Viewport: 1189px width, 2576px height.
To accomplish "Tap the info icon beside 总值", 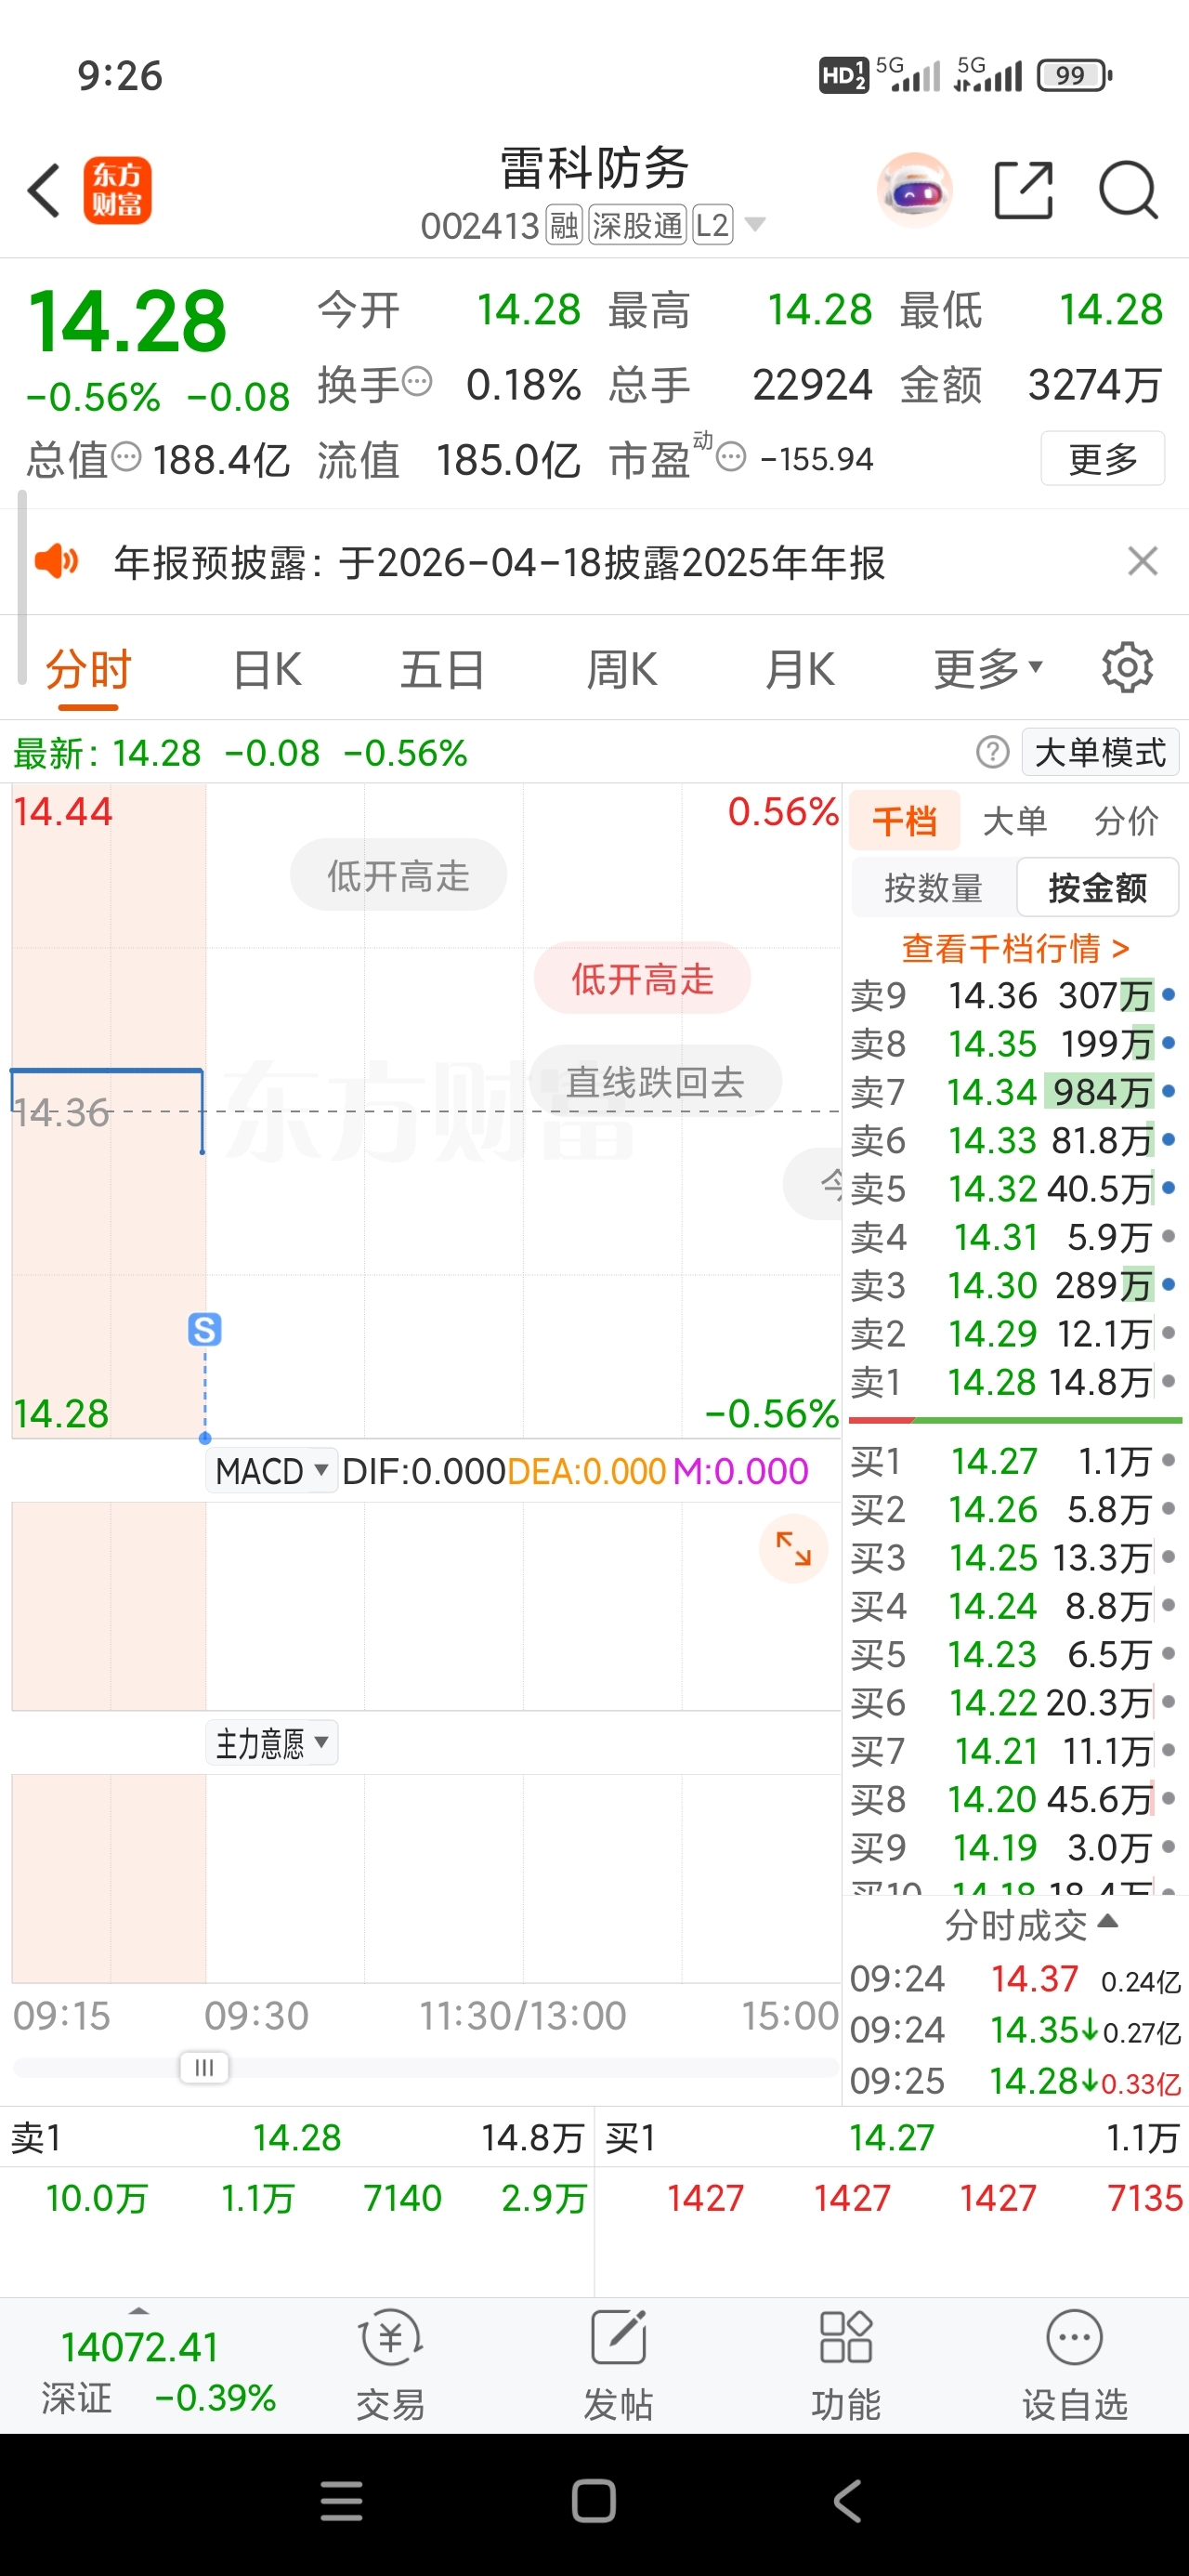I will (126, 457).
